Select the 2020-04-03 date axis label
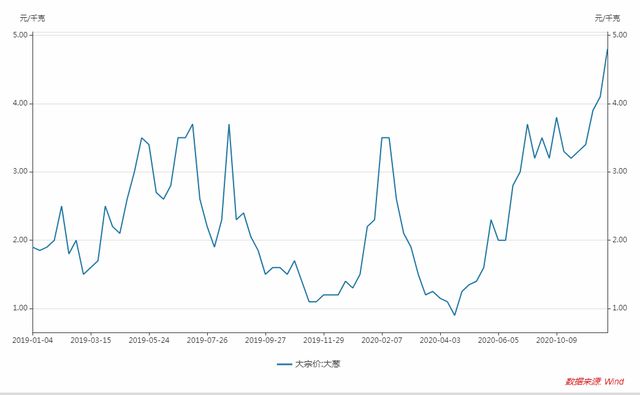 coord(440,340)
